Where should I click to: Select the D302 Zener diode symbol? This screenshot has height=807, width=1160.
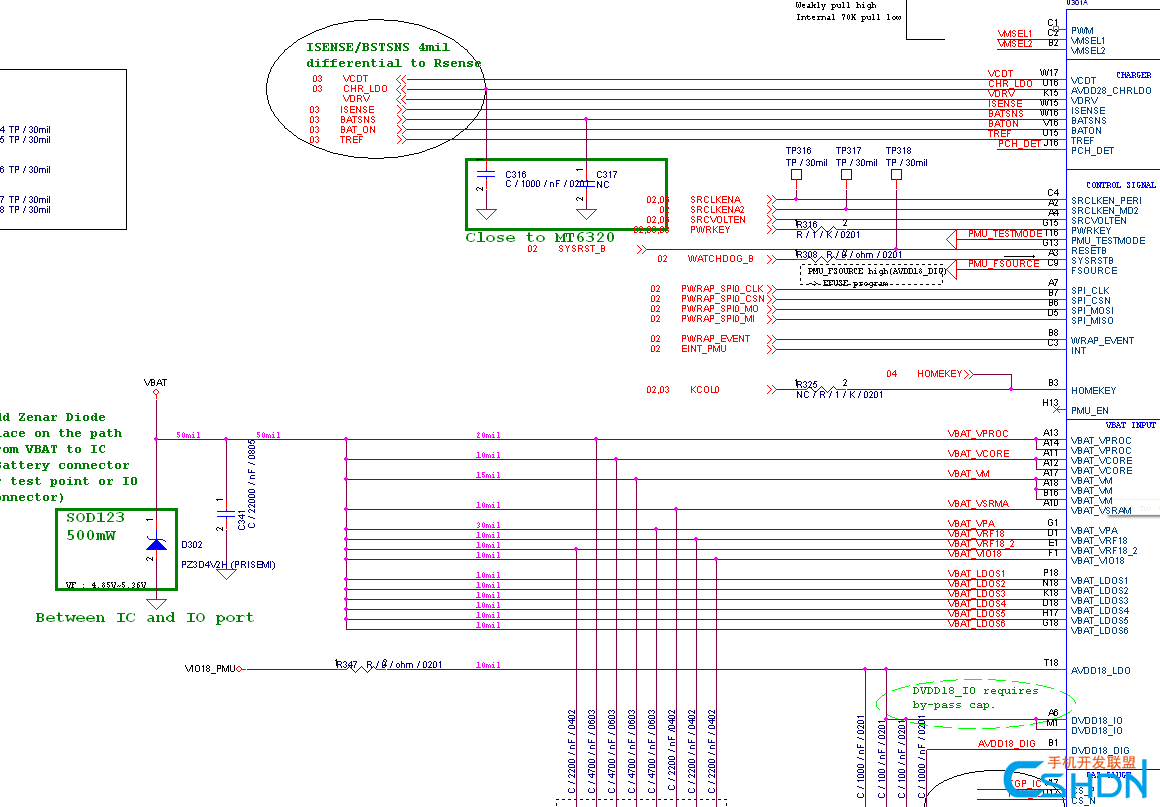[x=156, y=544]
